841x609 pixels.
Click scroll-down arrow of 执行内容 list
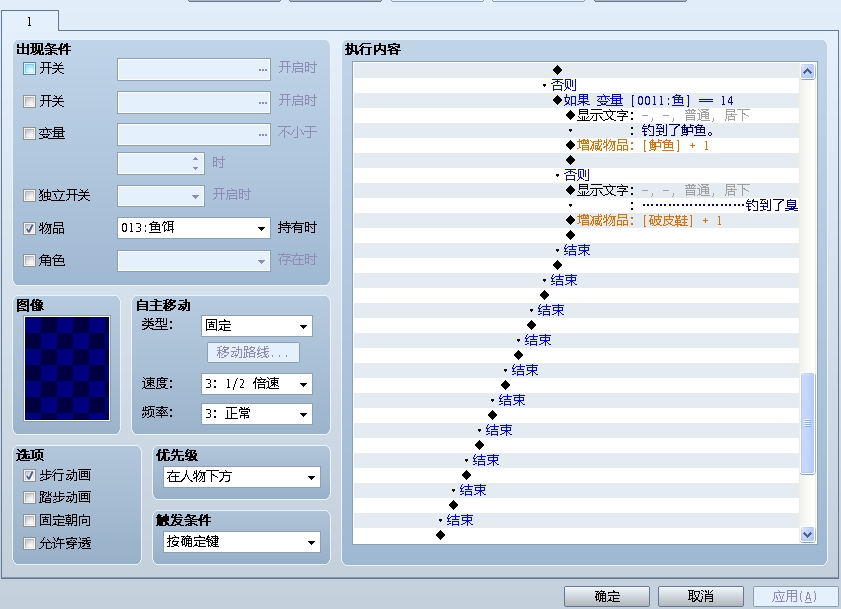pos(807,534)
